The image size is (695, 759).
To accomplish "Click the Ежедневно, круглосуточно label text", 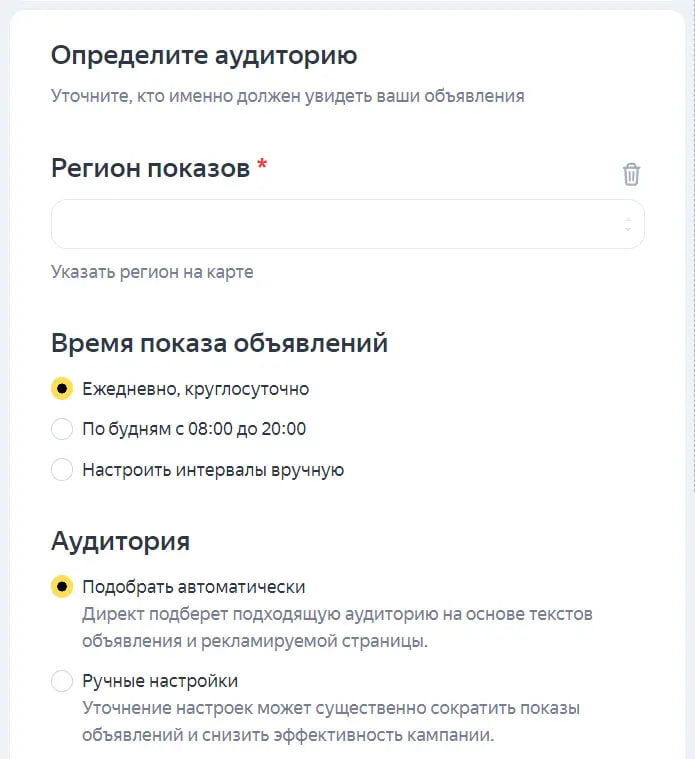I will (x=195, y=389).
